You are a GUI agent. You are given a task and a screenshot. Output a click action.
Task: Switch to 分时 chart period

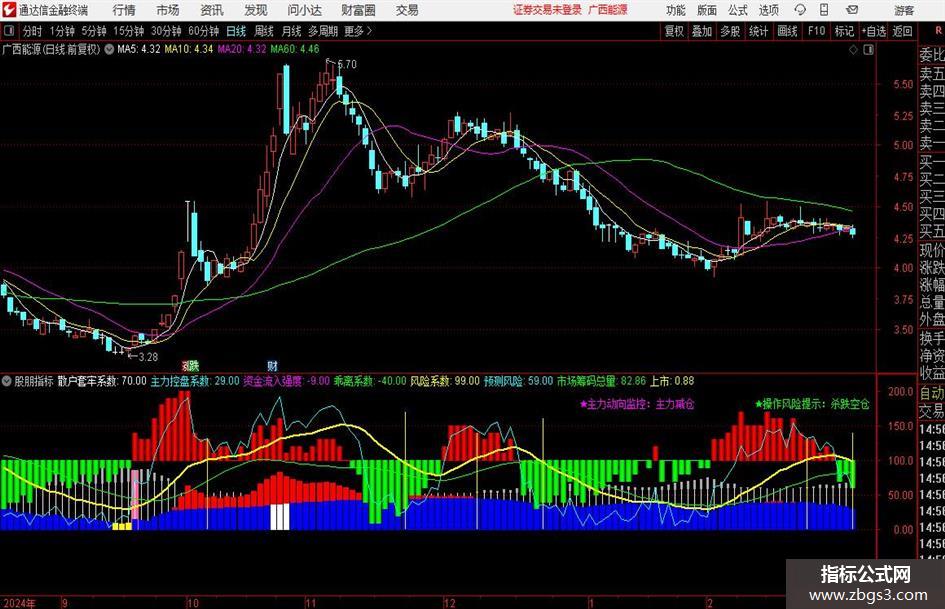(33, 31)
